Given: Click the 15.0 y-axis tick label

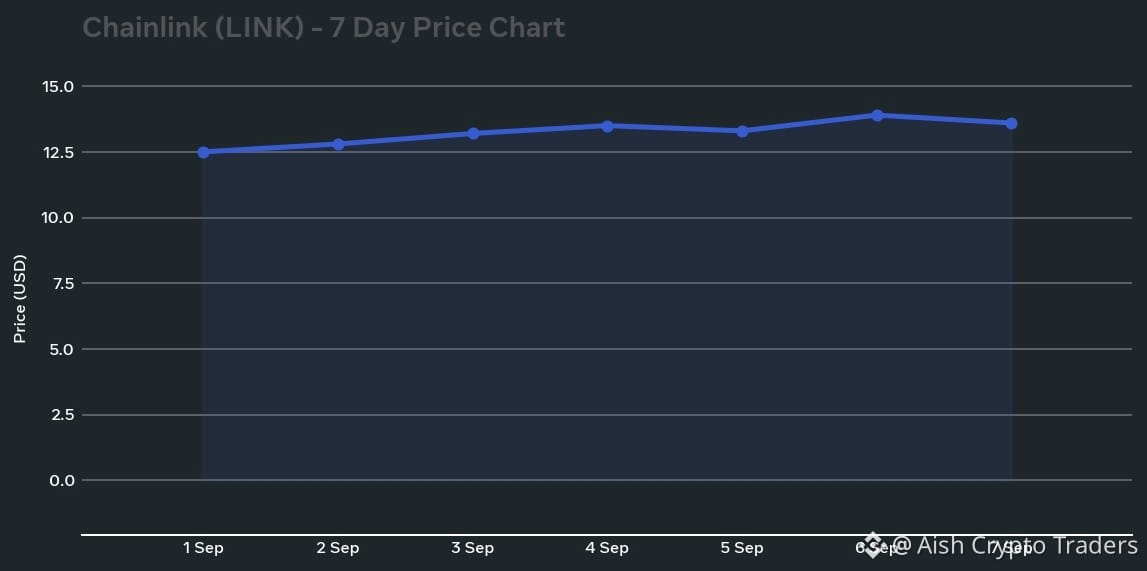Looking at the screenshot, I should tap(59, 86).
